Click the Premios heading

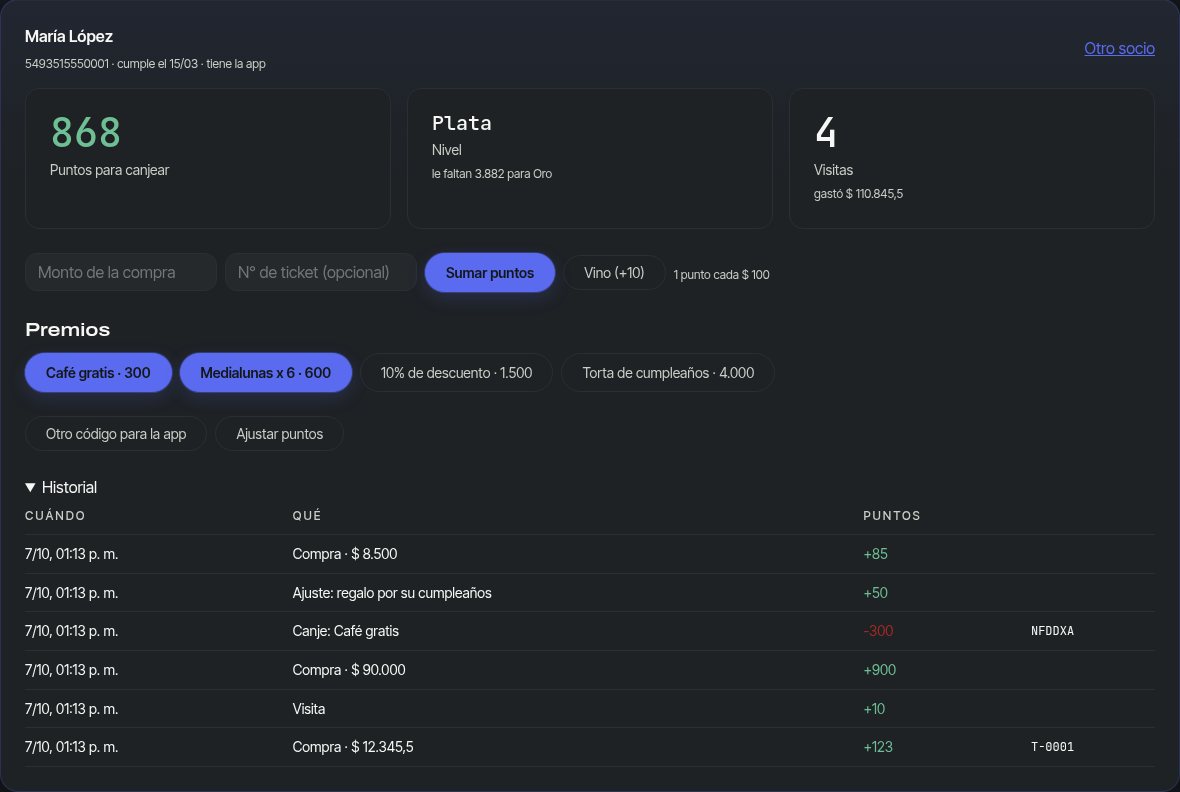(68, 330)
